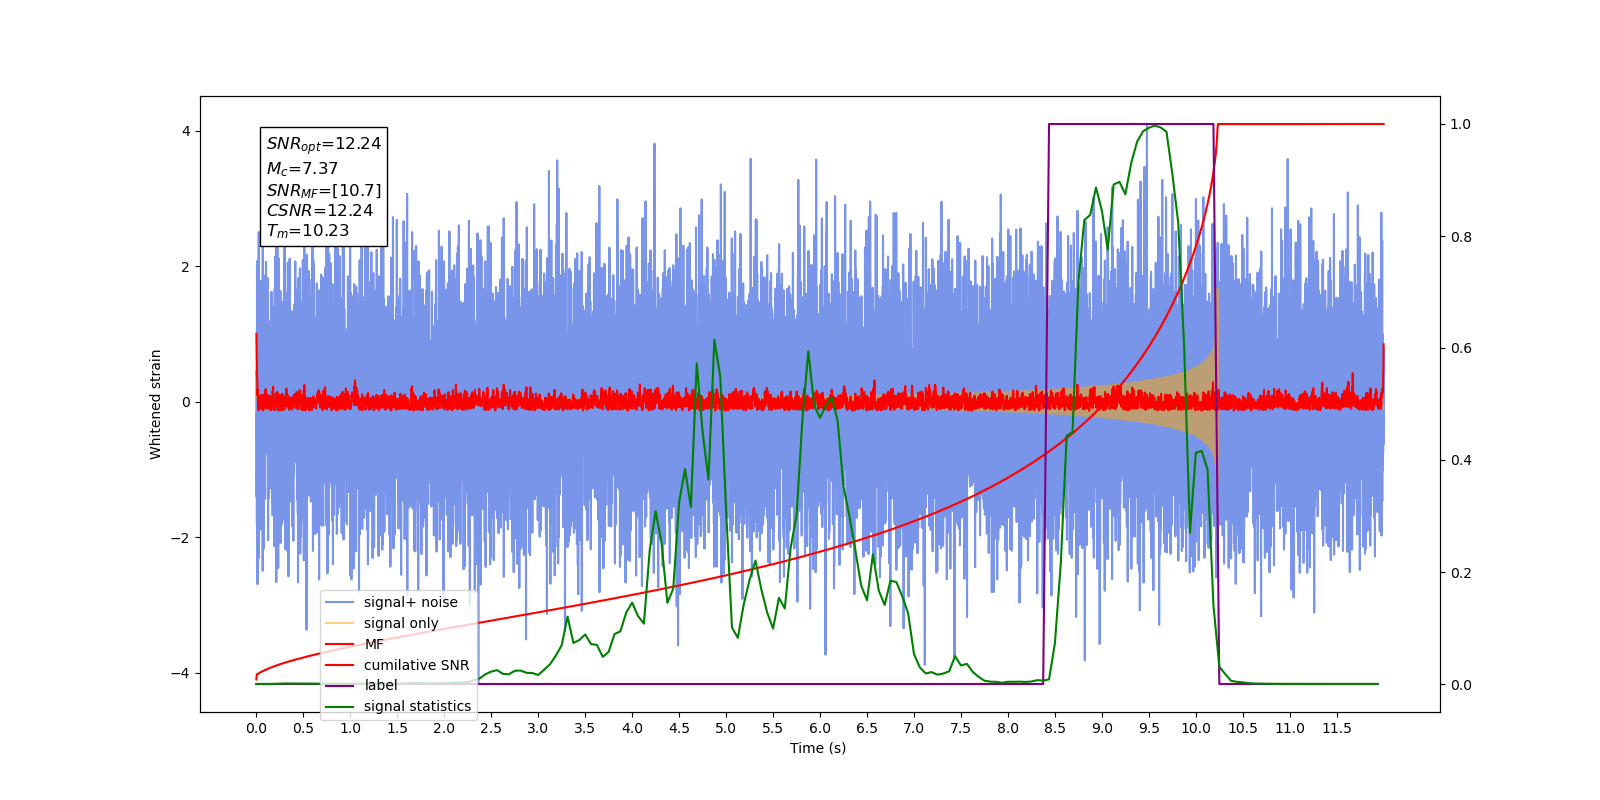Click the x-axis tick label 4.0
The image size is (1600, 800).
[632, 728]
